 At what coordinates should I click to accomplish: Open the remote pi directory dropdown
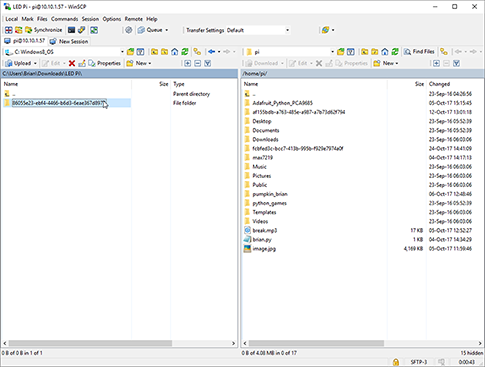290,52
